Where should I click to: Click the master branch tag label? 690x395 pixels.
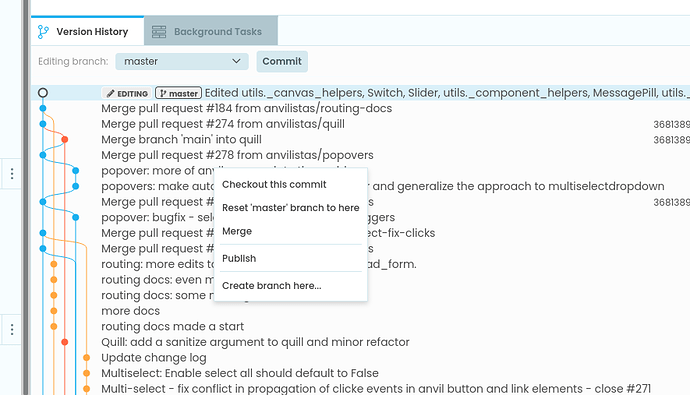[178, 93]
